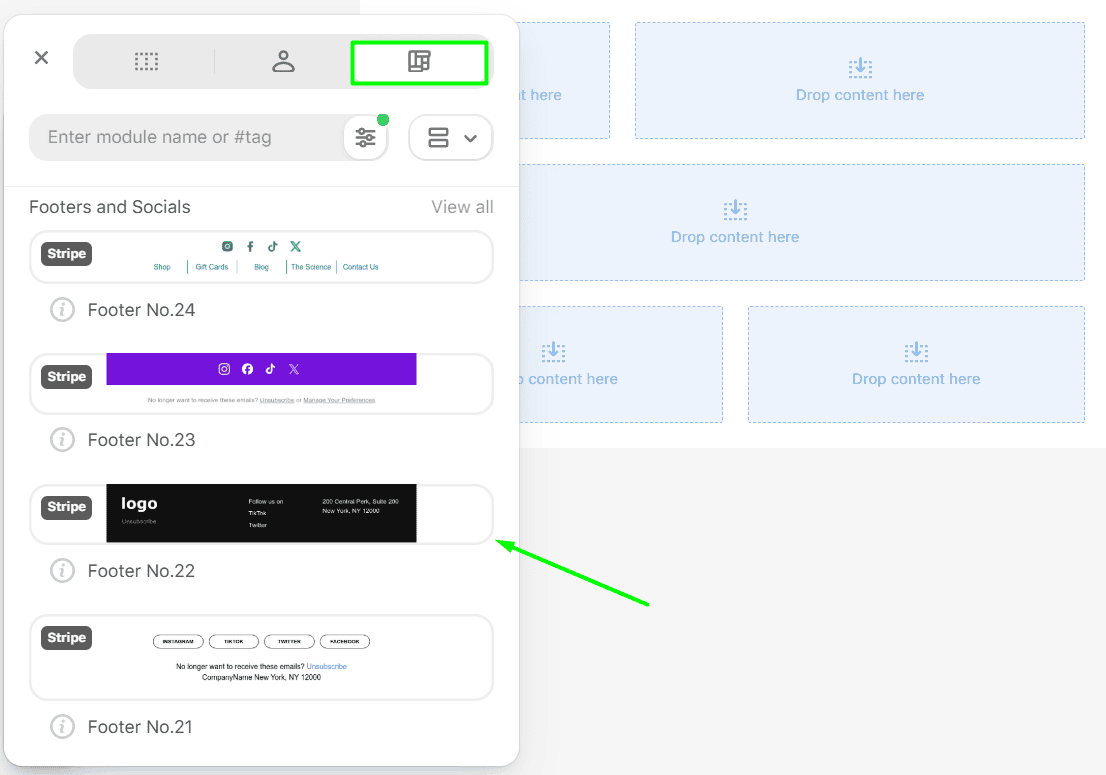Open the module filter settings icon
Viewport: 1106px width, 775px height.
[366, 138]
